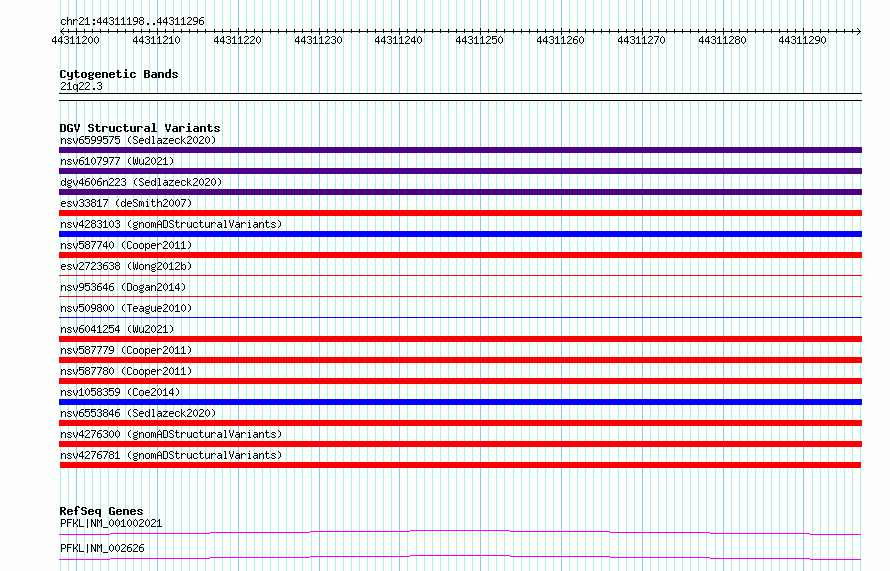Click ruler position 44311200
This screenshot has height=571, width=890.
pos(75,40)
